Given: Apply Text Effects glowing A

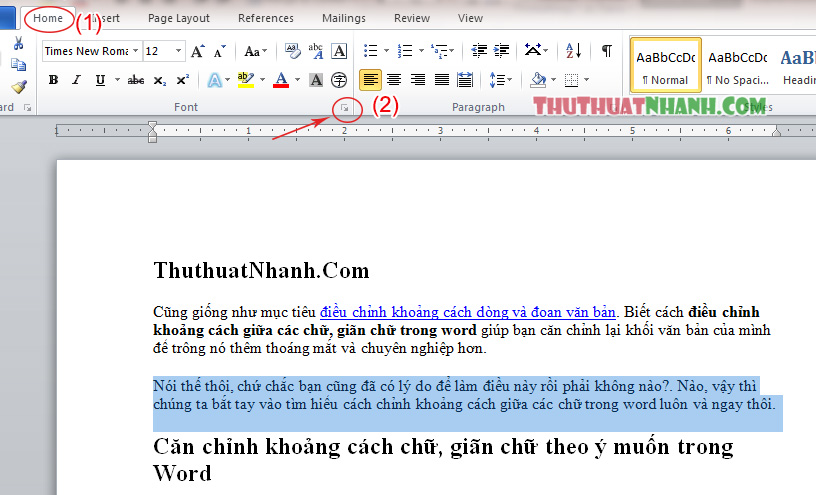Looking at the screenshot, I should 214,80.
